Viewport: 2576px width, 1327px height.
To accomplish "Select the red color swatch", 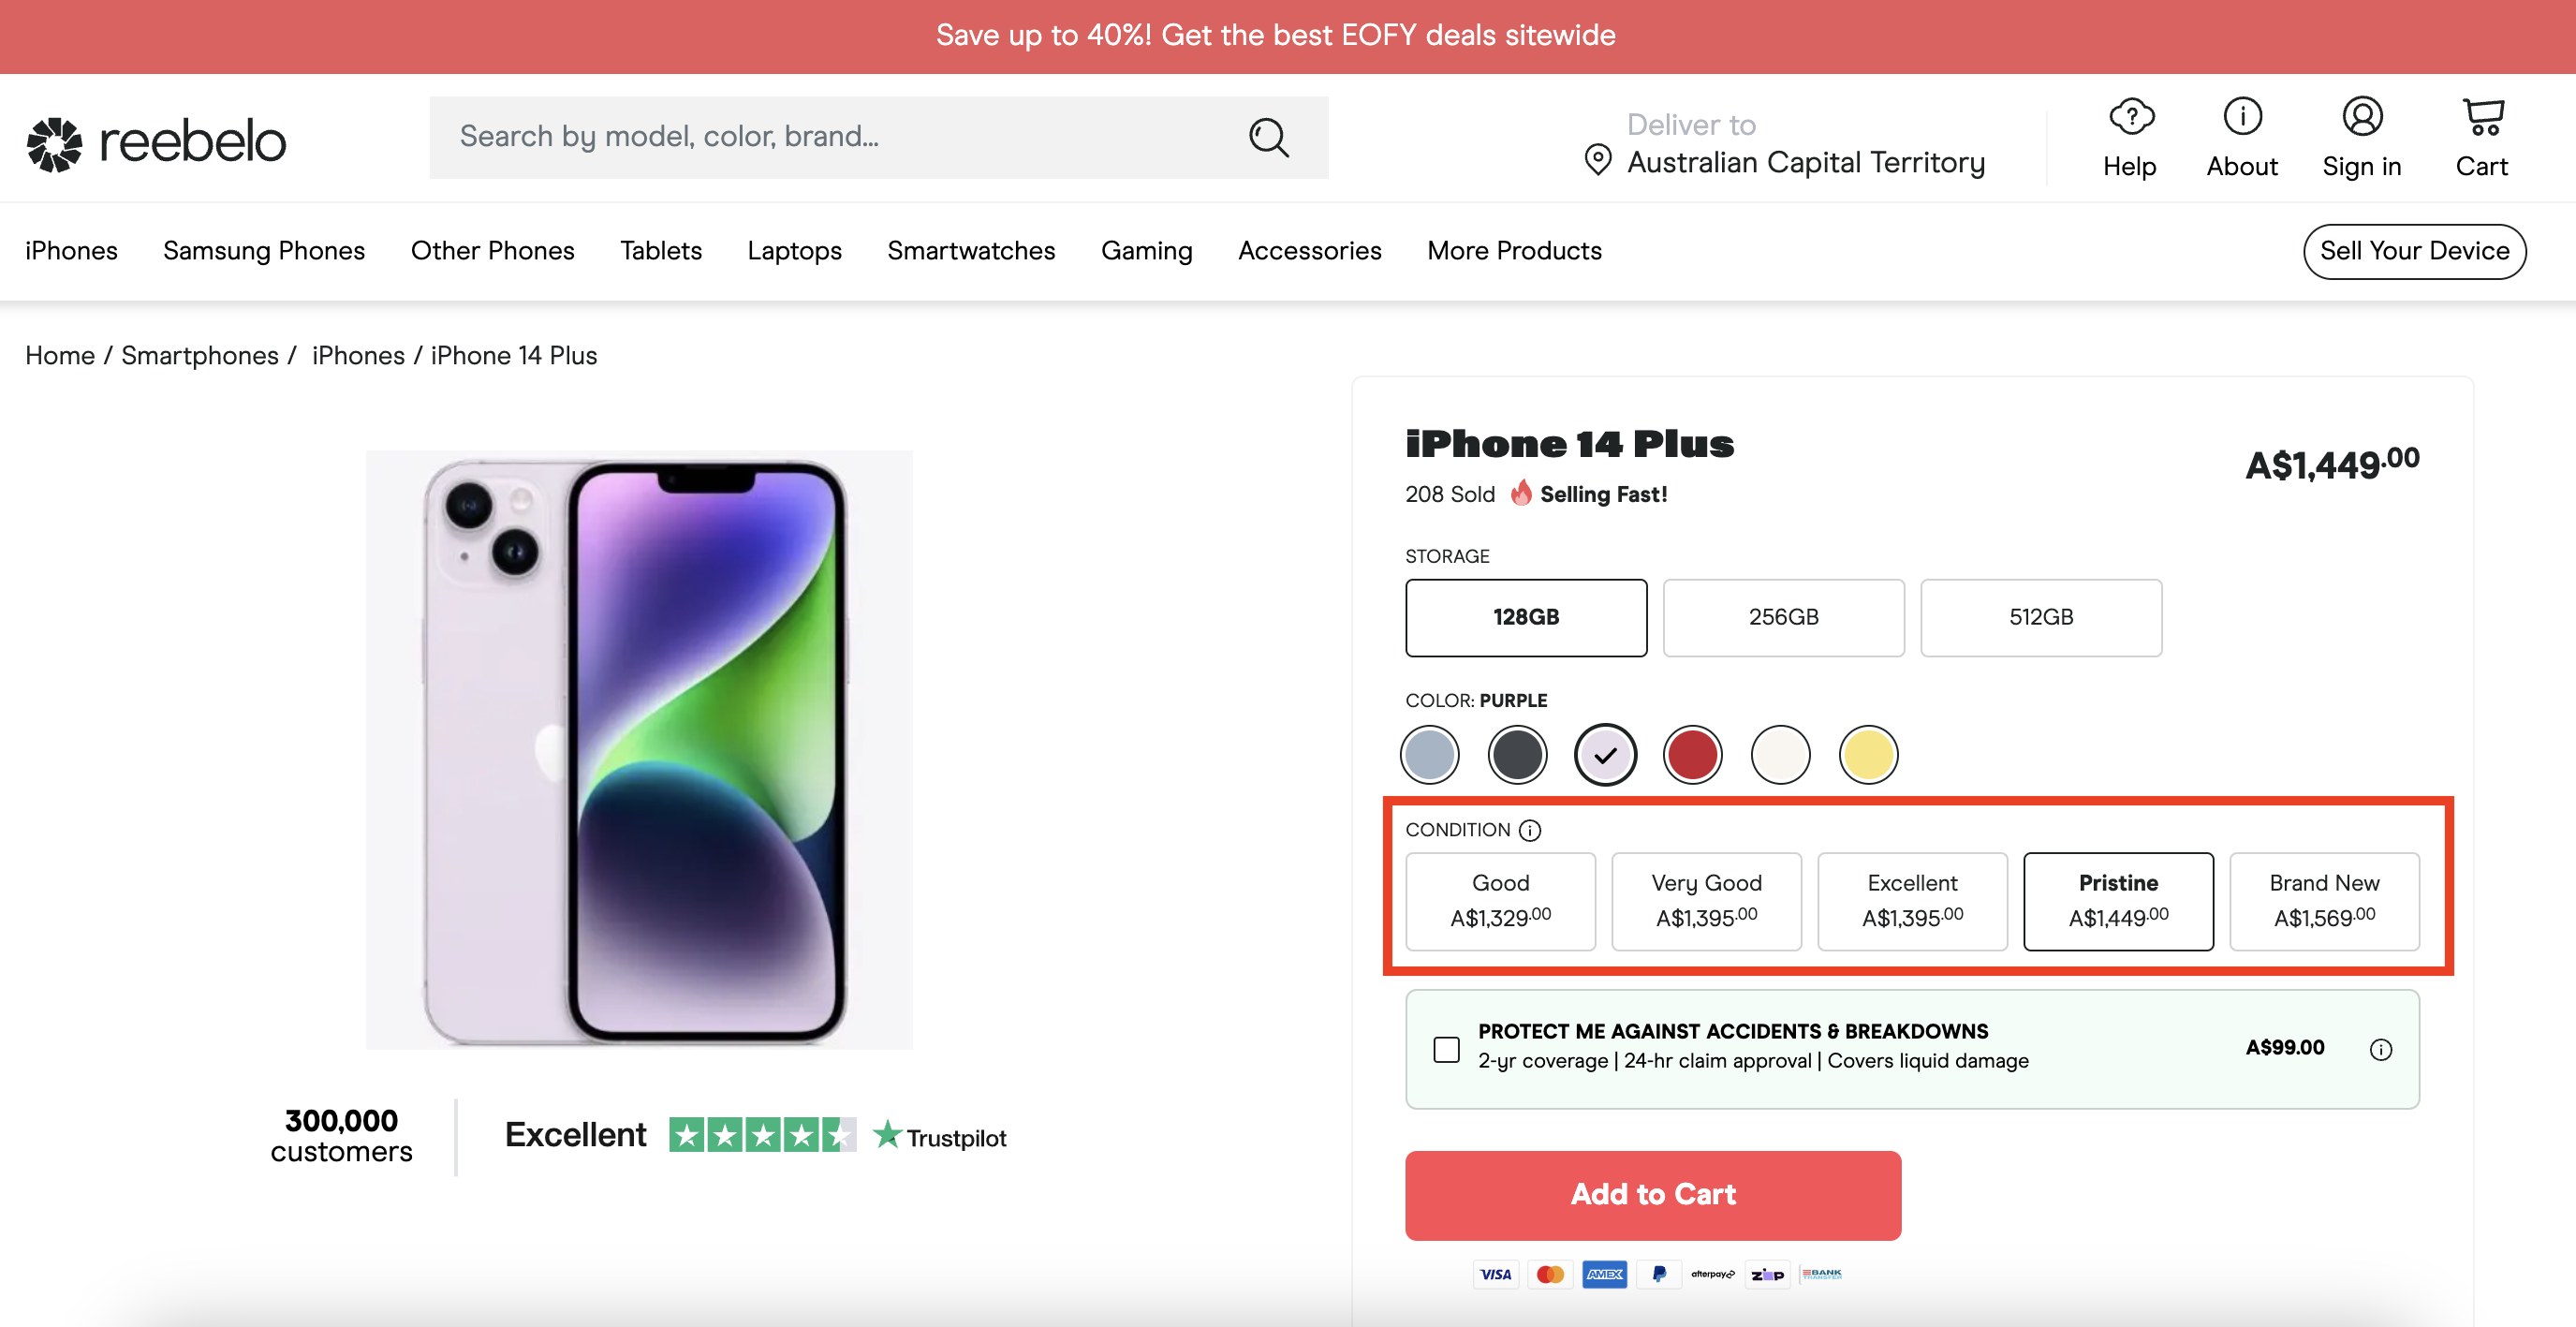I will coord(1692,754).
